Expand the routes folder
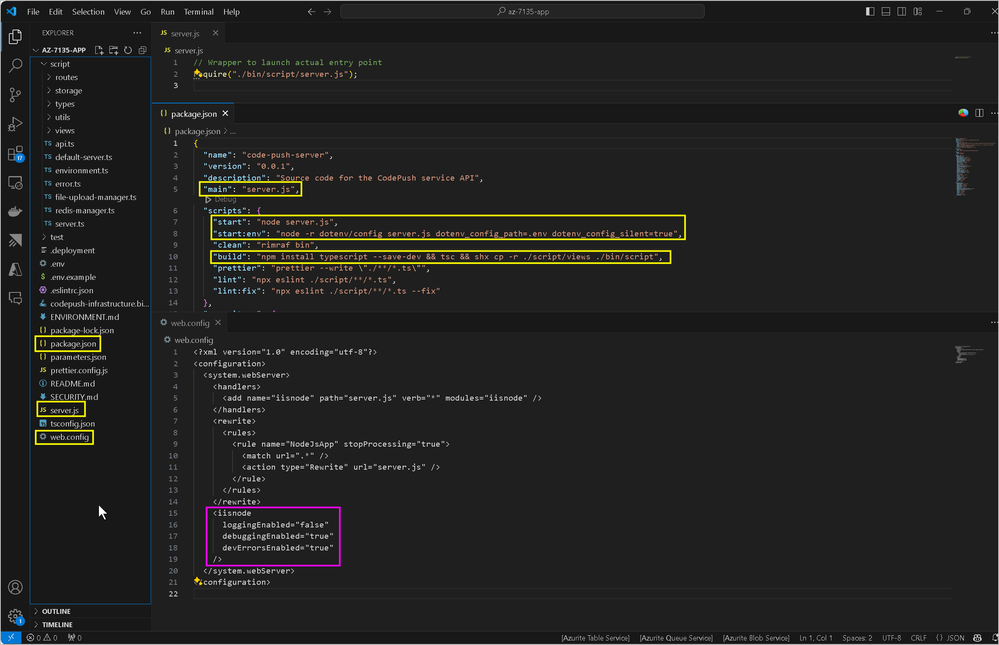999x645 pixels. pyautogui.click(x=66, y=77)
